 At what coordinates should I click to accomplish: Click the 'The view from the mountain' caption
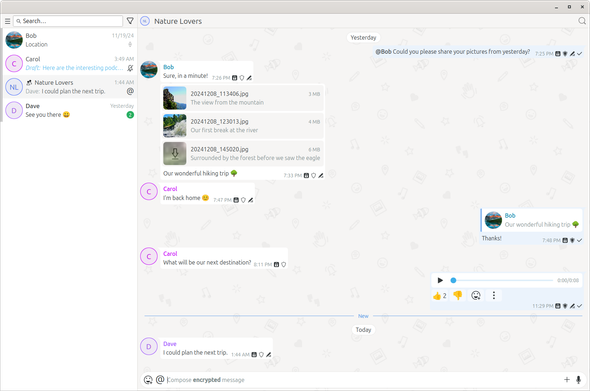coord(227,102)
